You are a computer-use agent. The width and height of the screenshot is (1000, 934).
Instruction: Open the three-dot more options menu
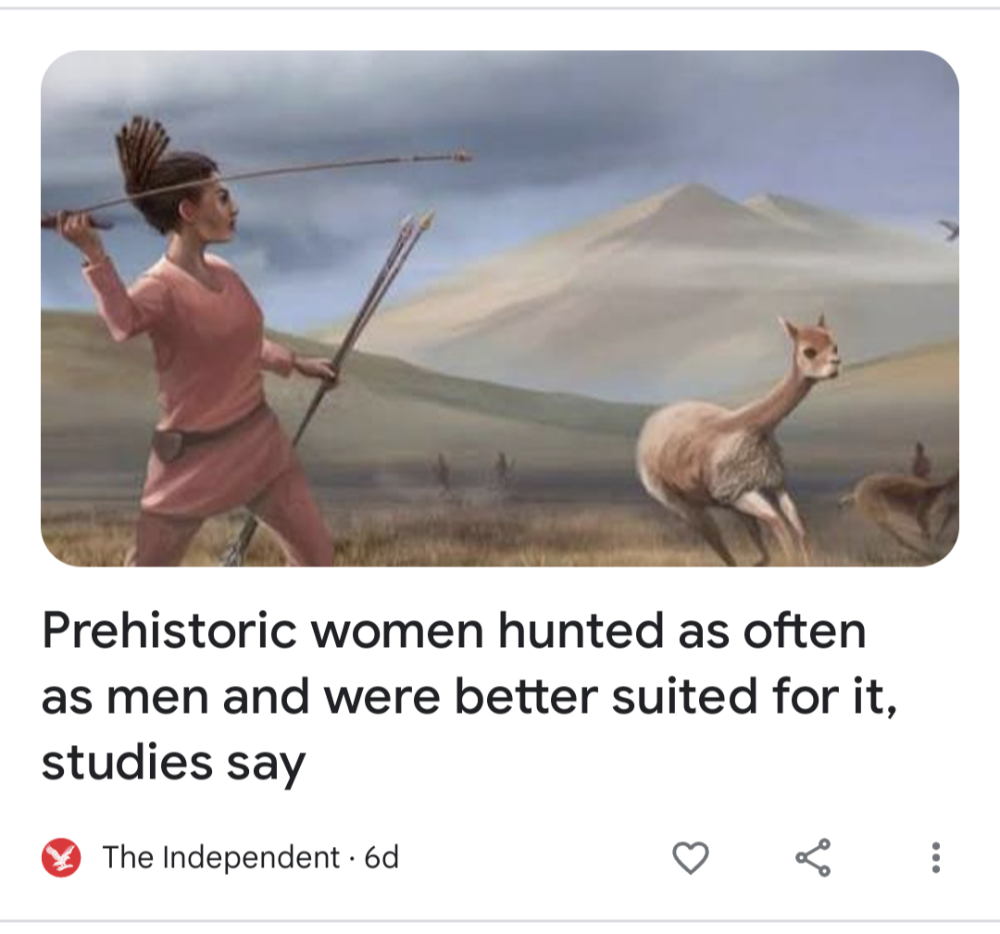coord(936,857)
